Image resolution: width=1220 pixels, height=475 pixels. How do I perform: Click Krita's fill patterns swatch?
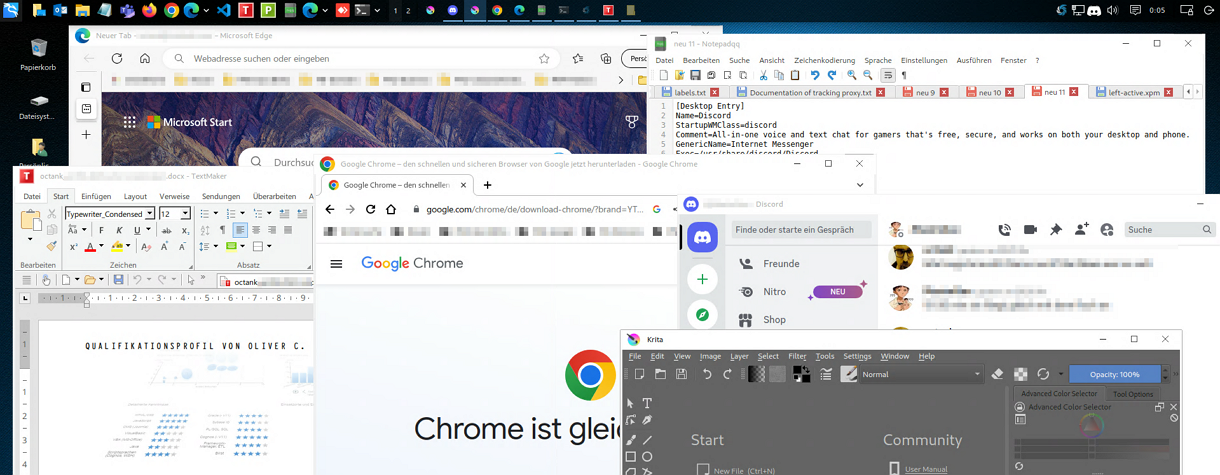[777, 374]
